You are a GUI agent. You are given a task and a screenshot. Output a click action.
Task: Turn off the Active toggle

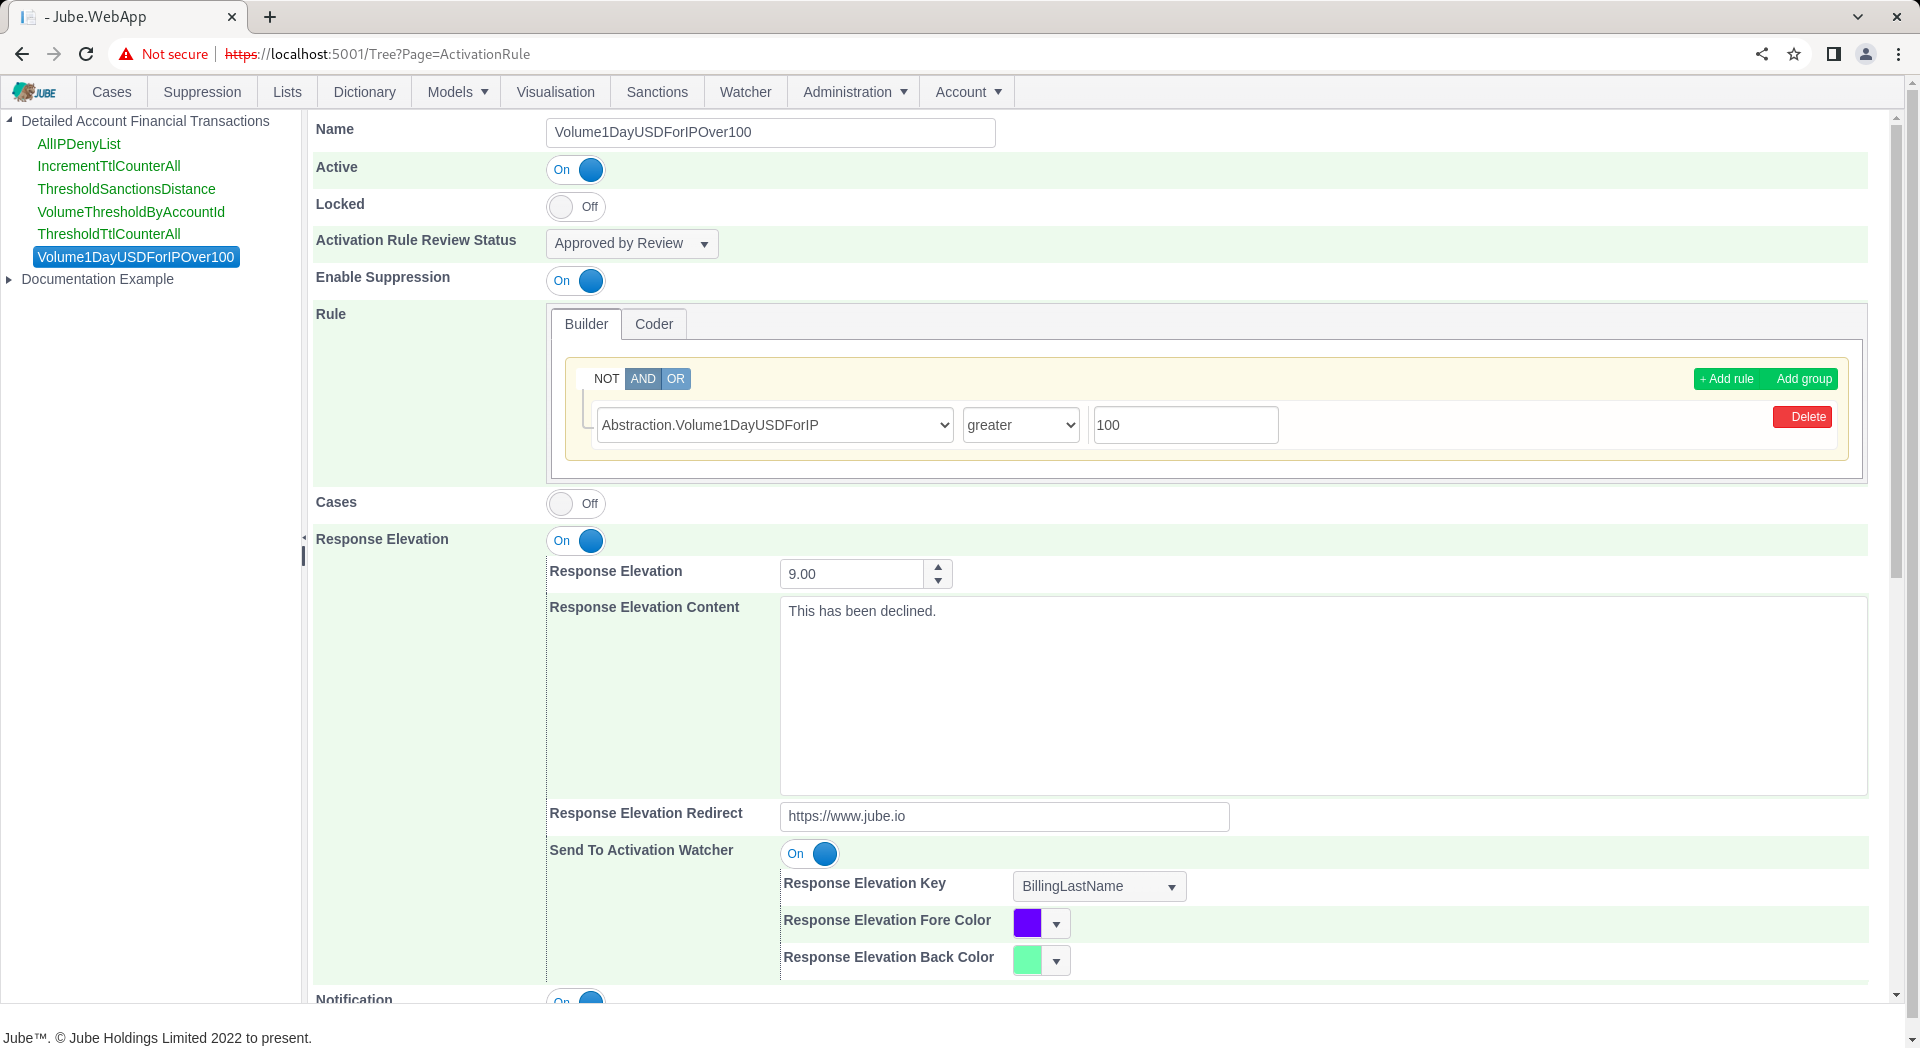pyautogui.click(x=576, y=170)
